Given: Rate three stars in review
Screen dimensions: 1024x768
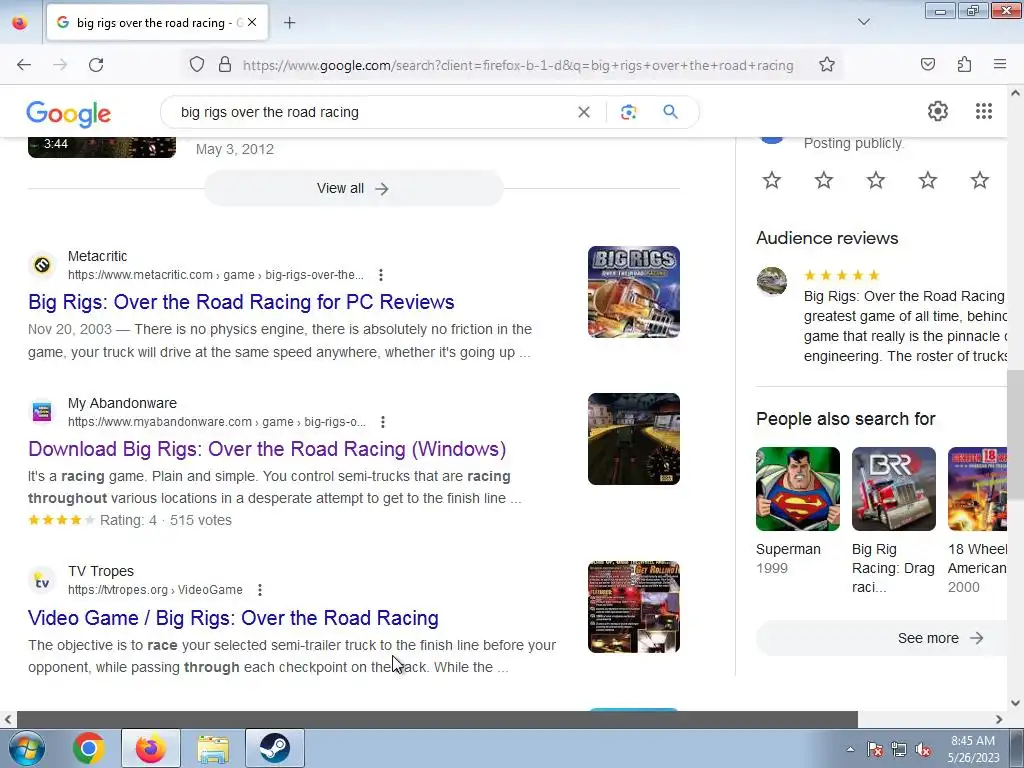Looking at the screenshot, I should 876,180.
